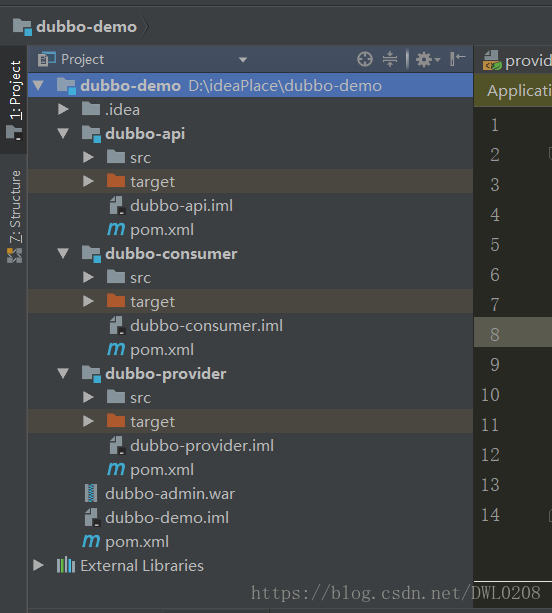Select the dubbo-provider target folder row

251,421
